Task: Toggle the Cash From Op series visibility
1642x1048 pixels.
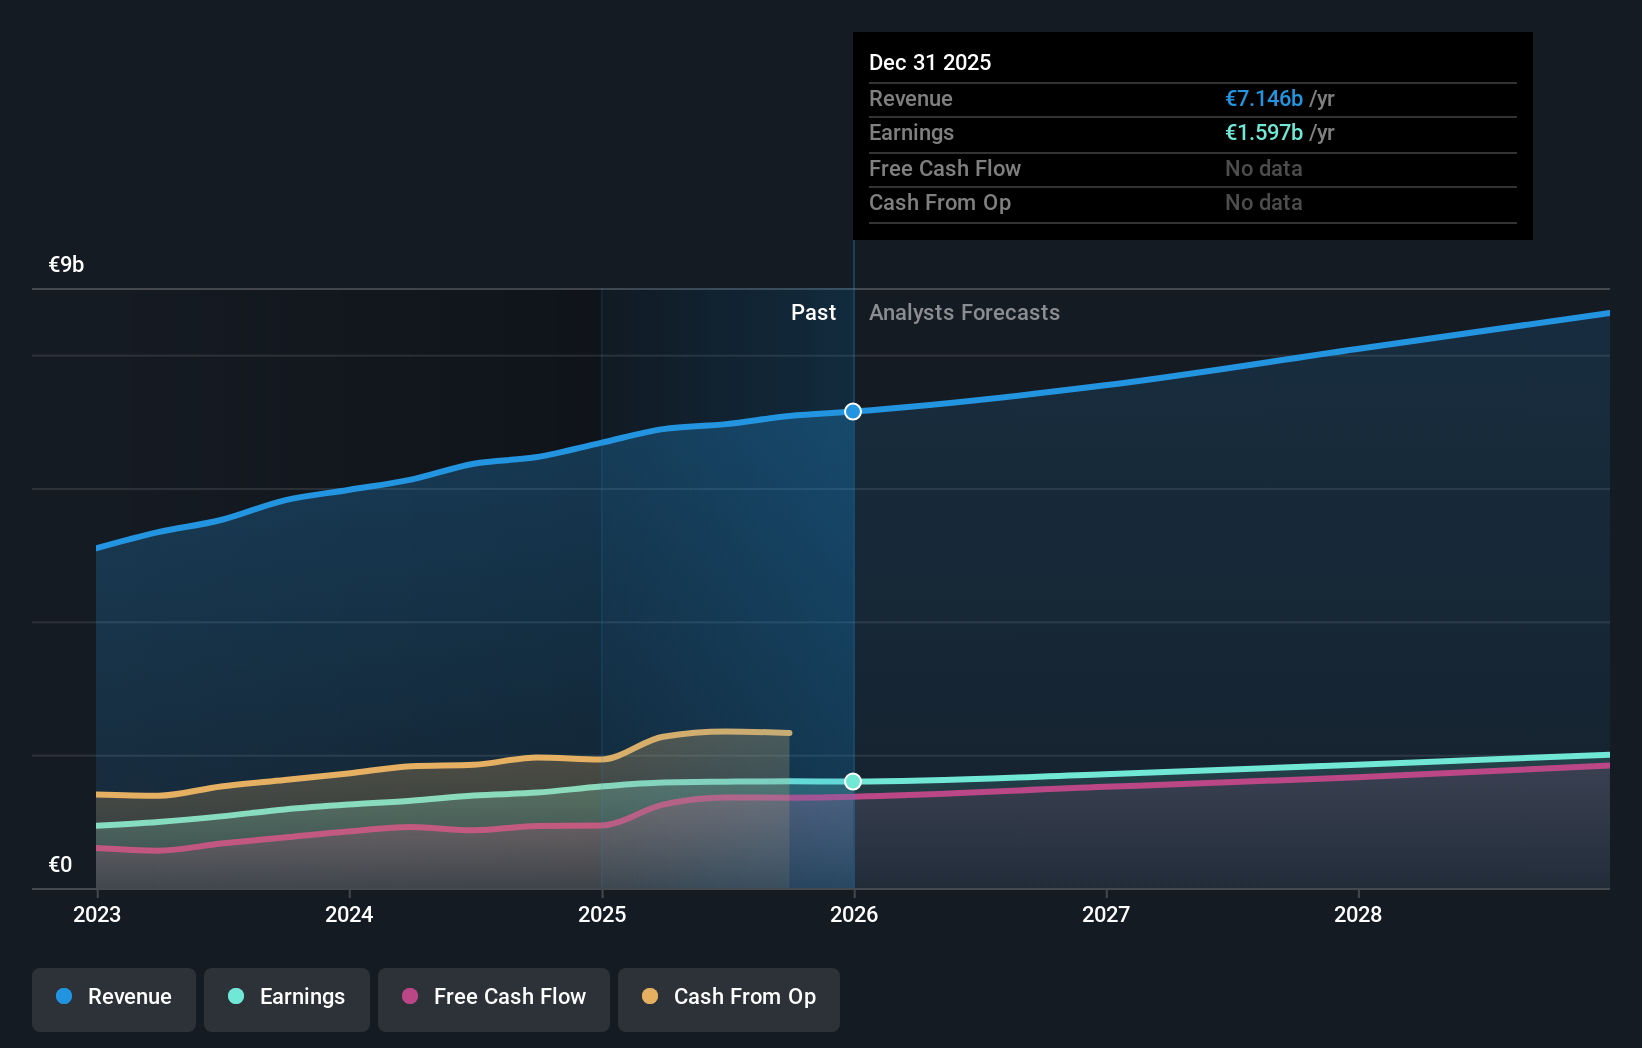Action: coord(728,997)
